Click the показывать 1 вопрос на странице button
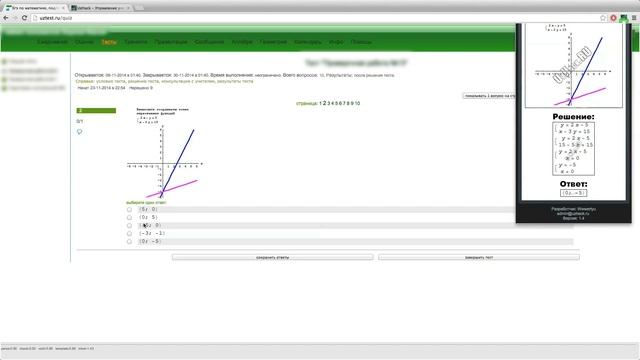Screen dimensions: 640x360 (x=489, y=96)
